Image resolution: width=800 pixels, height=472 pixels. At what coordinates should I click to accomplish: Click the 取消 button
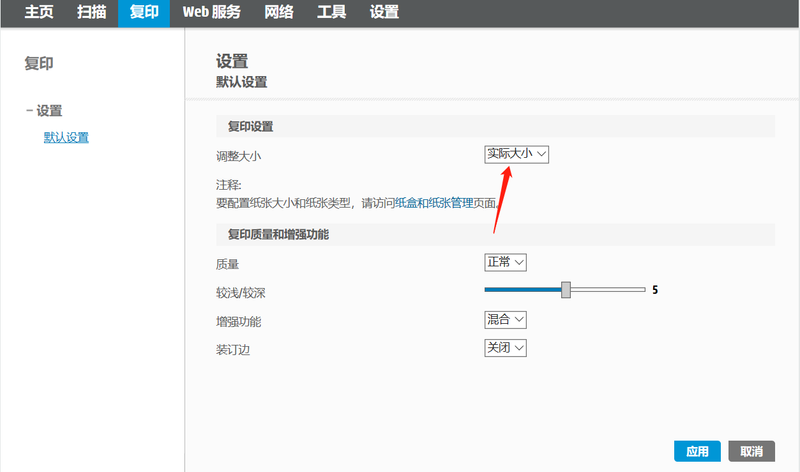point(752,452)
